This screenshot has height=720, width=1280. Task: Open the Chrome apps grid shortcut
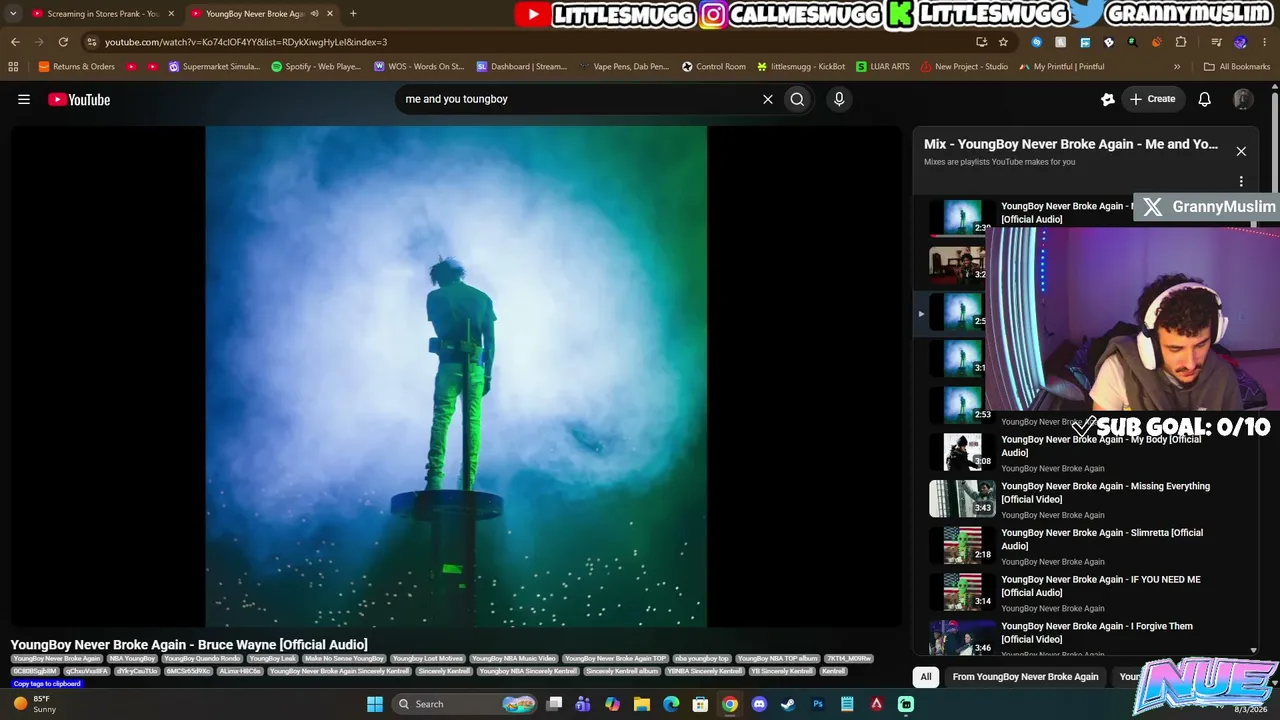13,67
